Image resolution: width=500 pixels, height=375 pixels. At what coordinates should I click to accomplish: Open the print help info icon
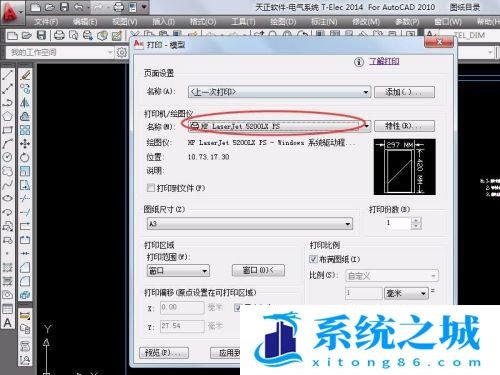click(x=359, y=62)
